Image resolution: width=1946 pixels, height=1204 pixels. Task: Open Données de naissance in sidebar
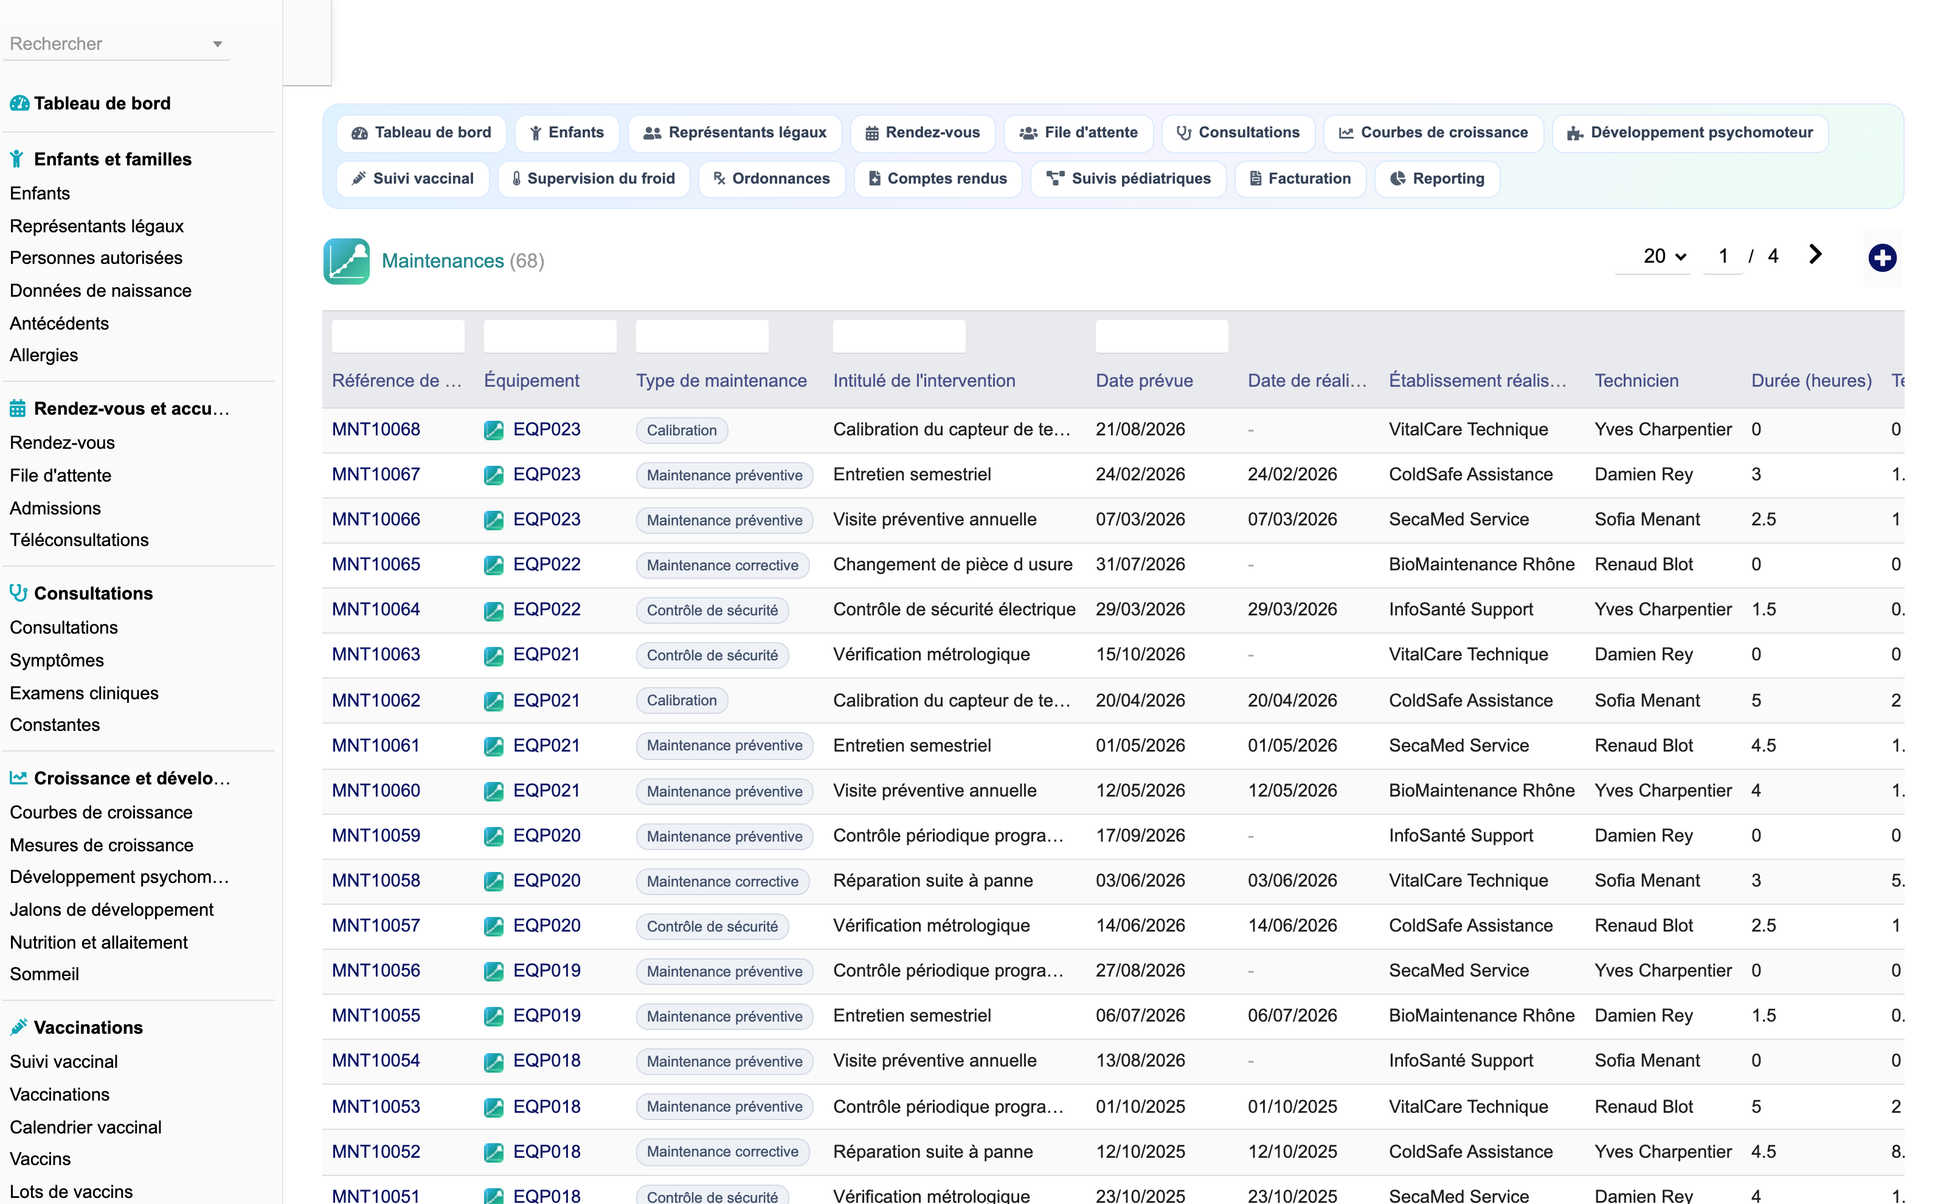tap(100, 291)
